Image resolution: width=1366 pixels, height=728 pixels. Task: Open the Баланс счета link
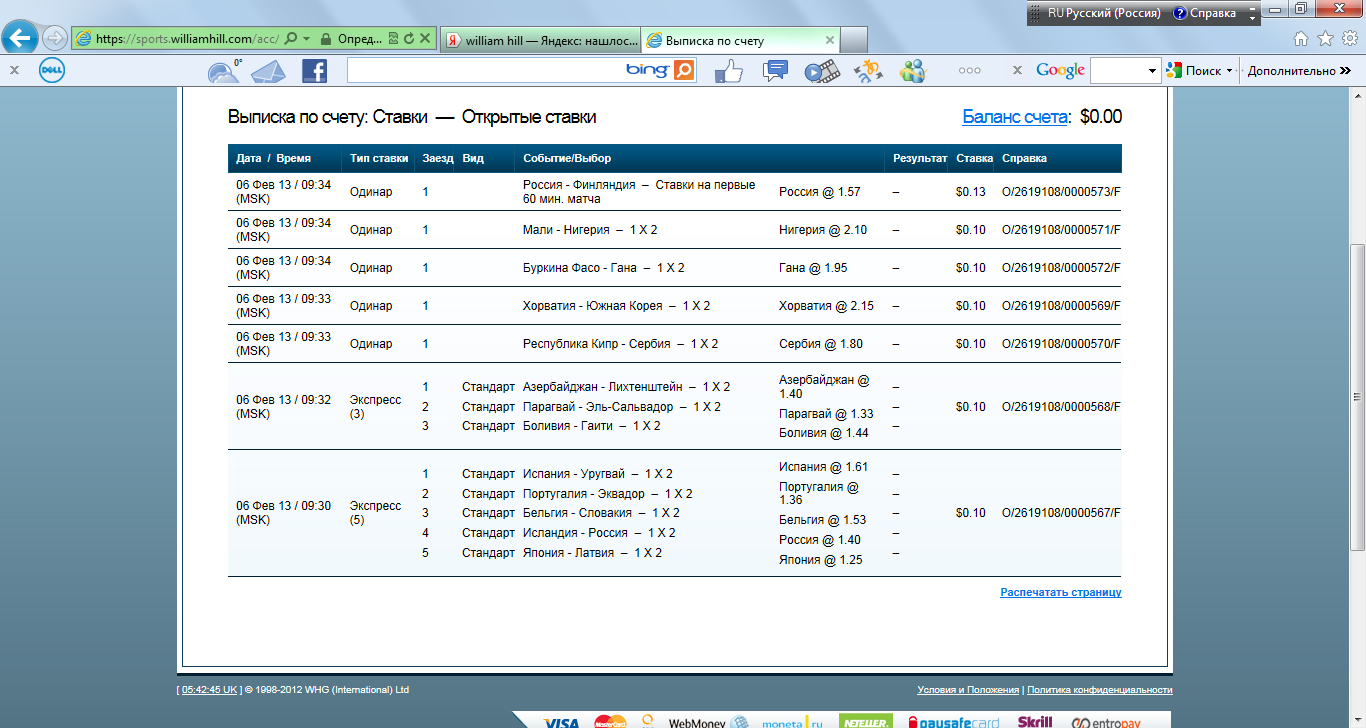(1014, 117)
